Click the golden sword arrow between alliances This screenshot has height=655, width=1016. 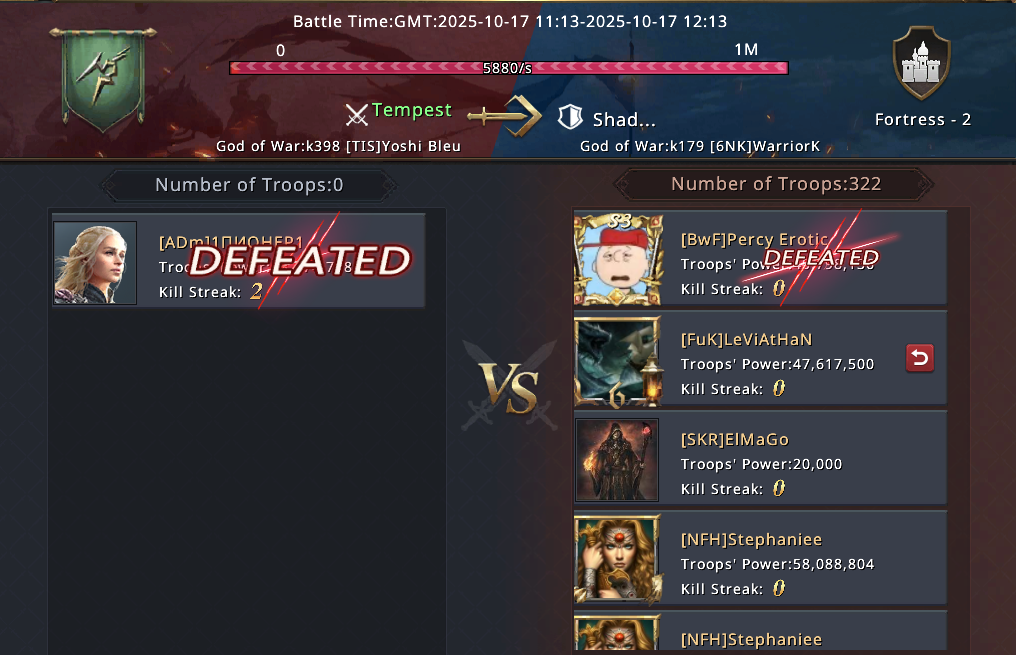coord(505,115)
